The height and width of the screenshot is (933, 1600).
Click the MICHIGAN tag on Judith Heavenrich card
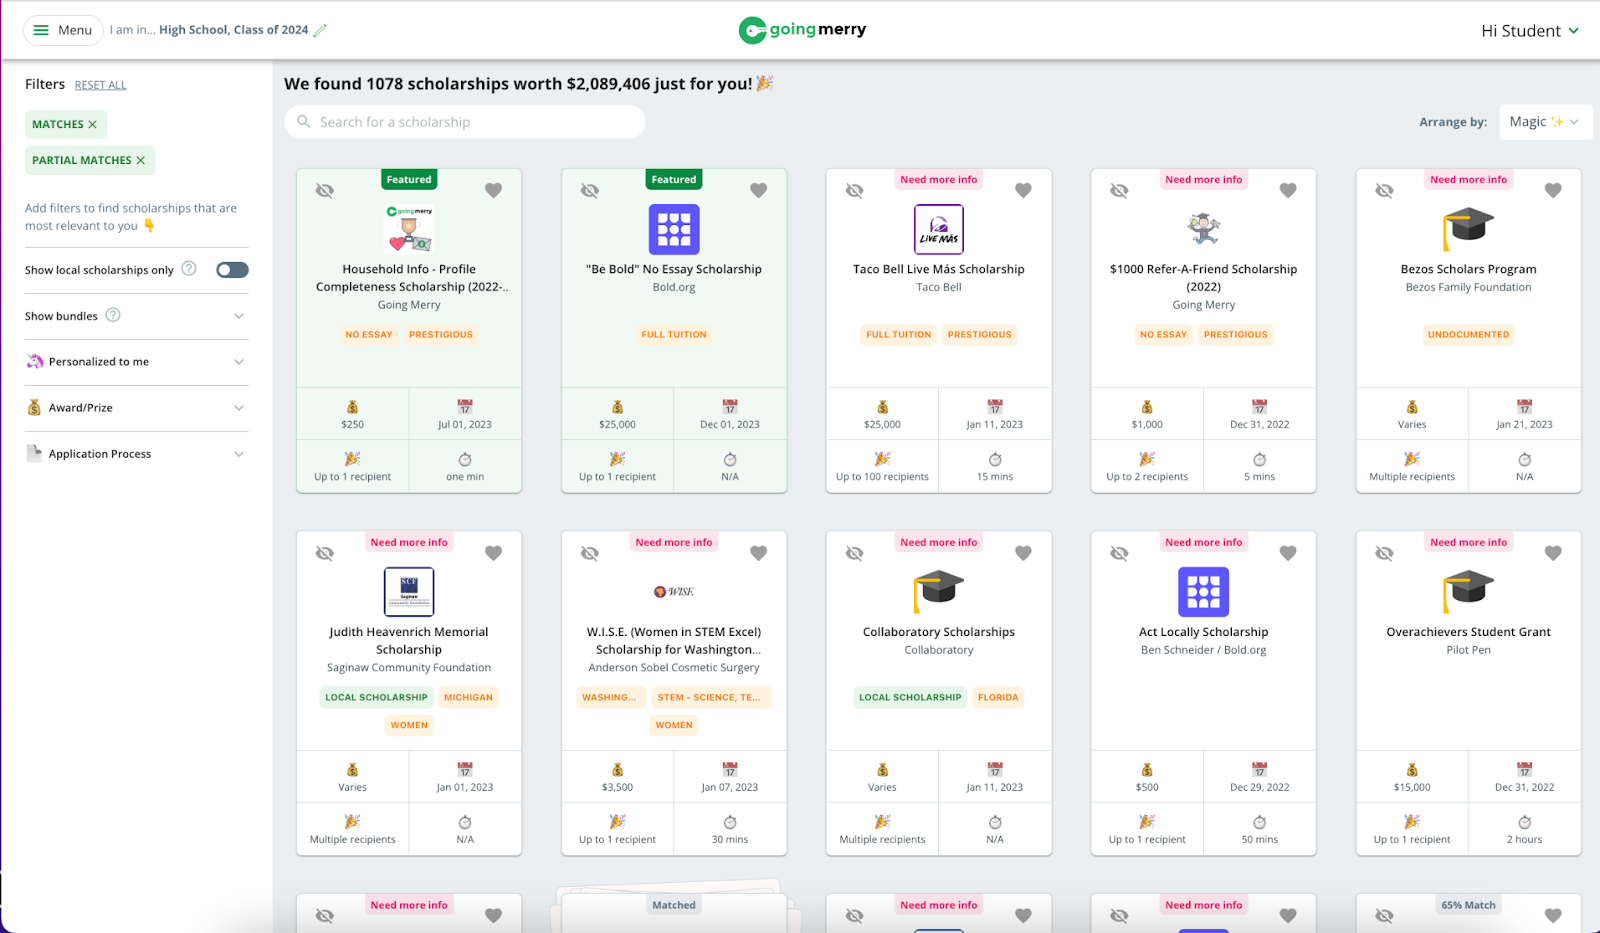[x=468, y=698]
